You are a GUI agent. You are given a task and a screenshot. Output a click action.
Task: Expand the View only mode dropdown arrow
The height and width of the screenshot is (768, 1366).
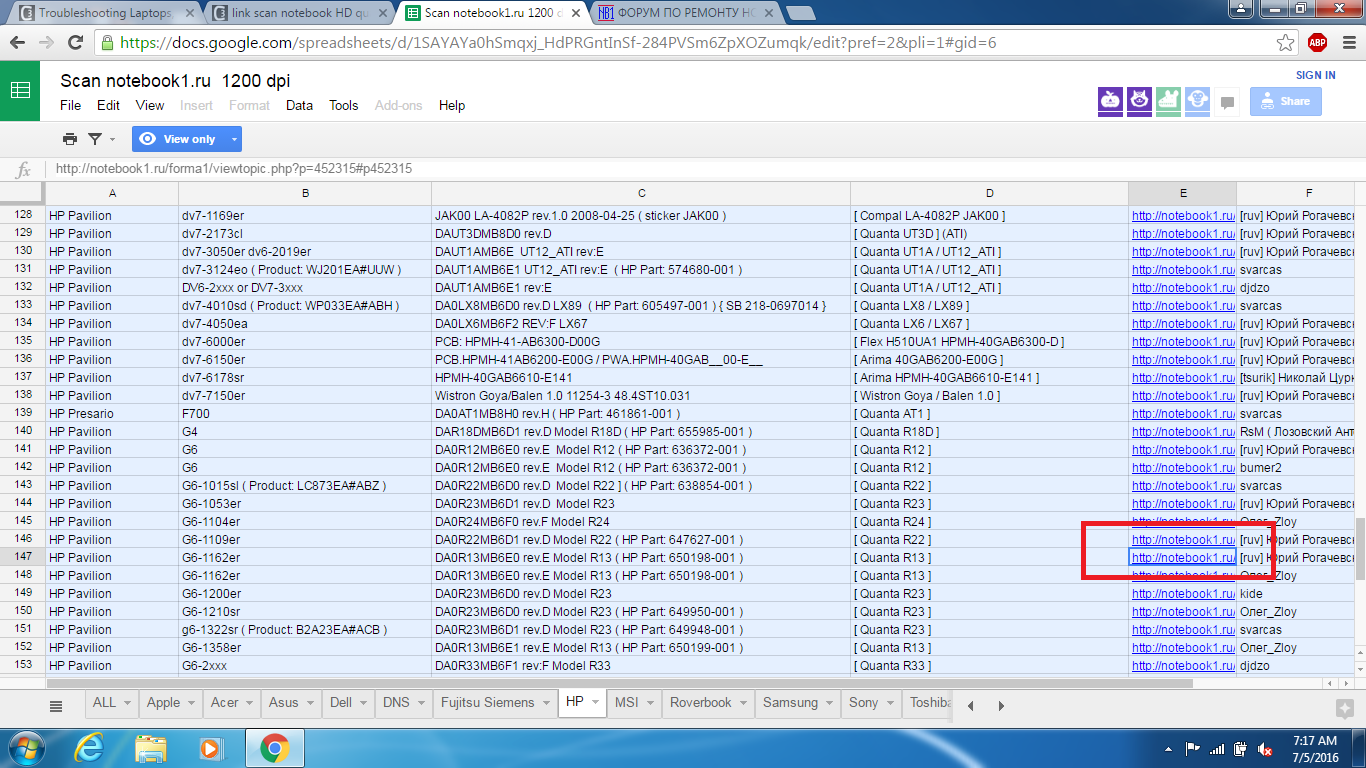[x=233, y=140]
